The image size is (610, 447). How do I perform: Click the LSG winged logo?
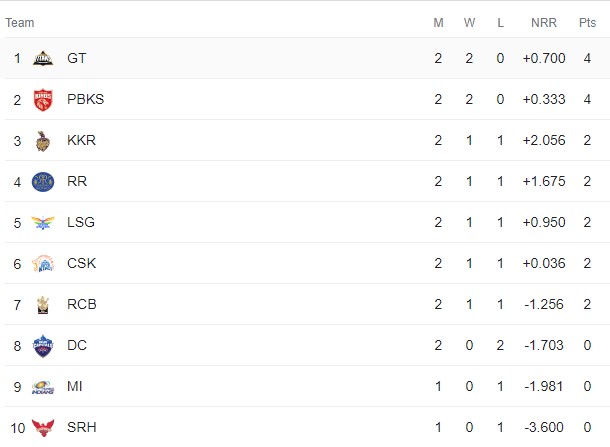pyautogui.click(x=43, y=223)
